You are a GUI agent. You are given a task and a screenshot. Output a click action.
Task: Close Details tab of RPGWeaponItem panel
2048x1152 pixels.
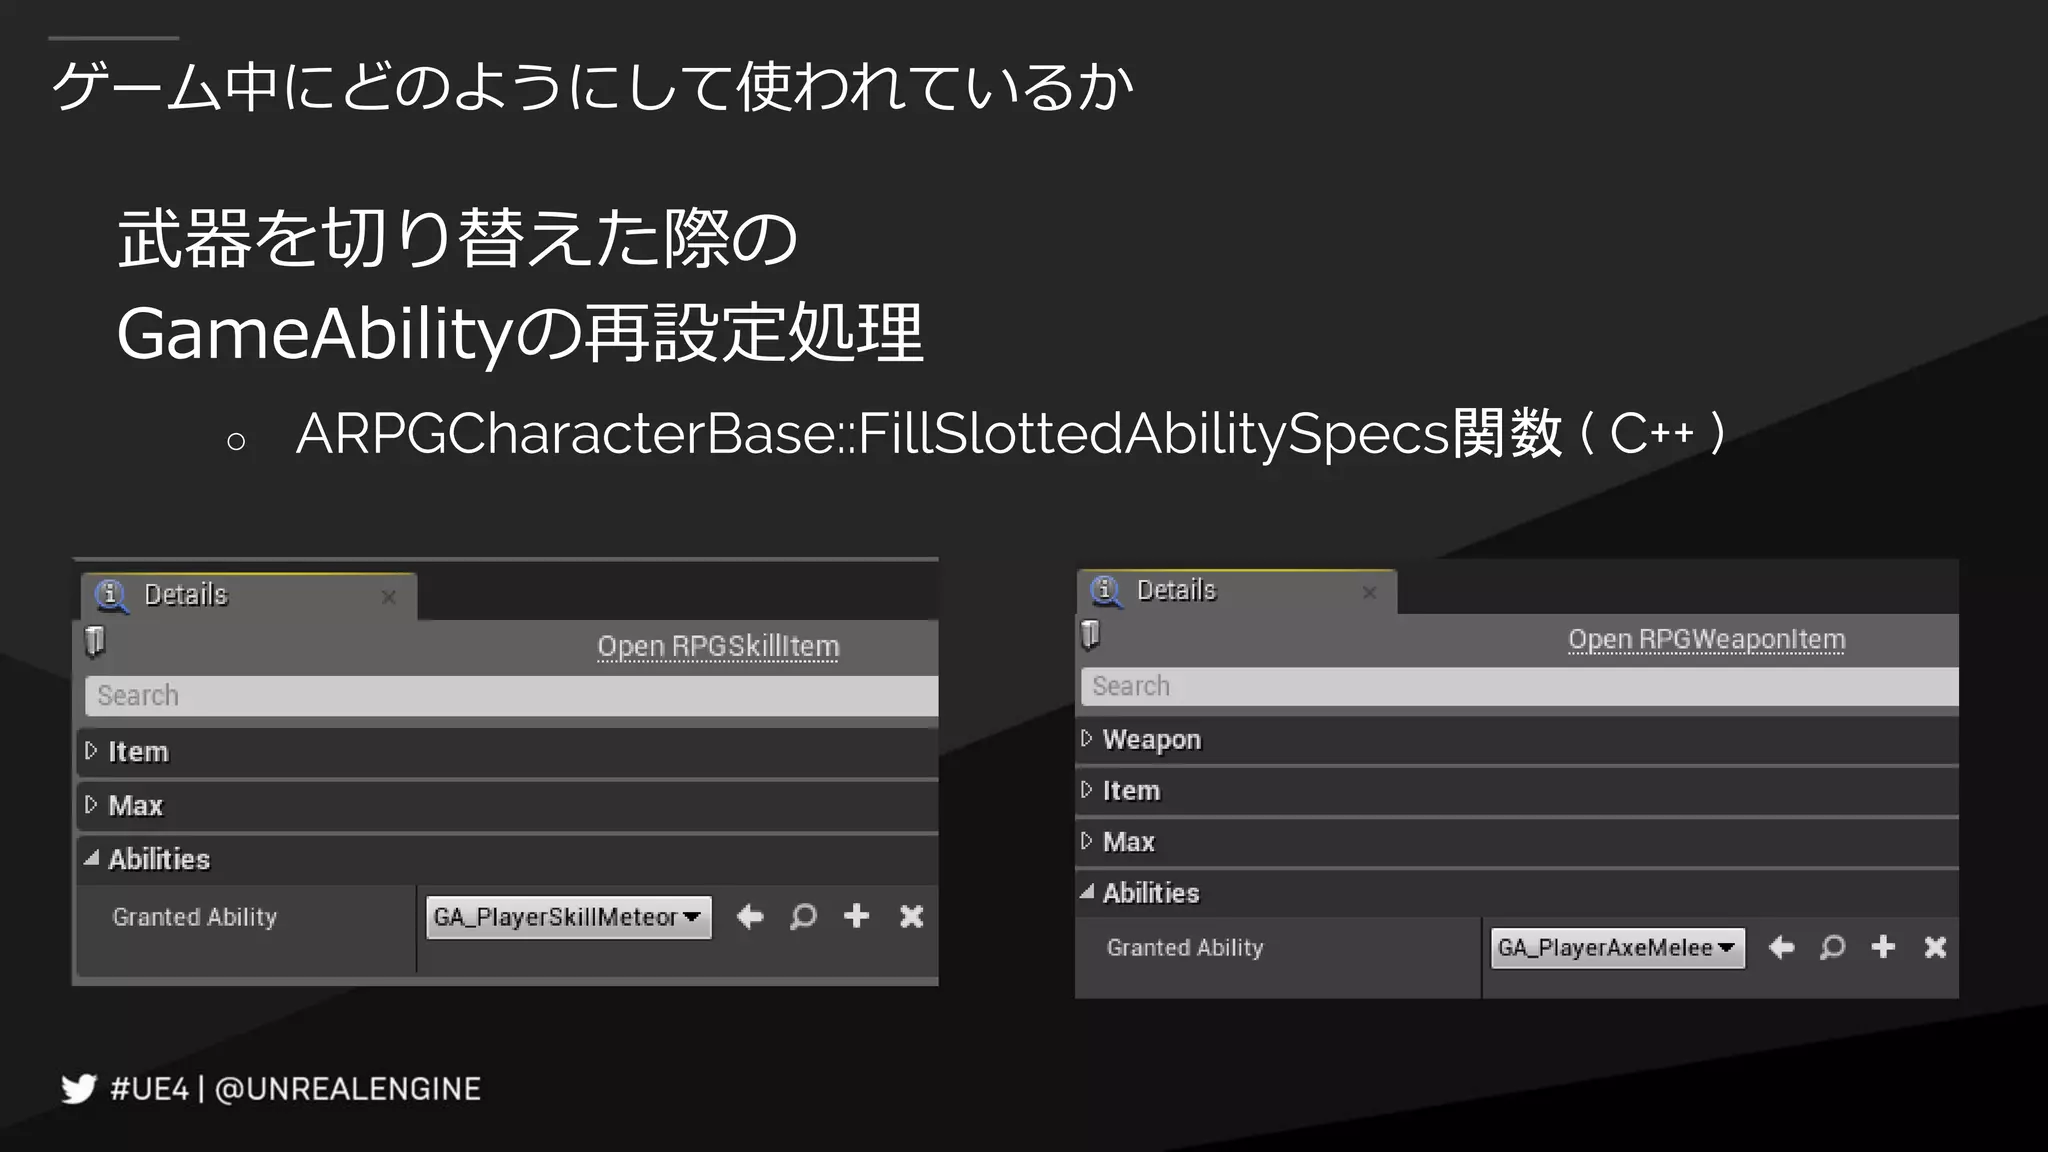tap(1370, 592)
